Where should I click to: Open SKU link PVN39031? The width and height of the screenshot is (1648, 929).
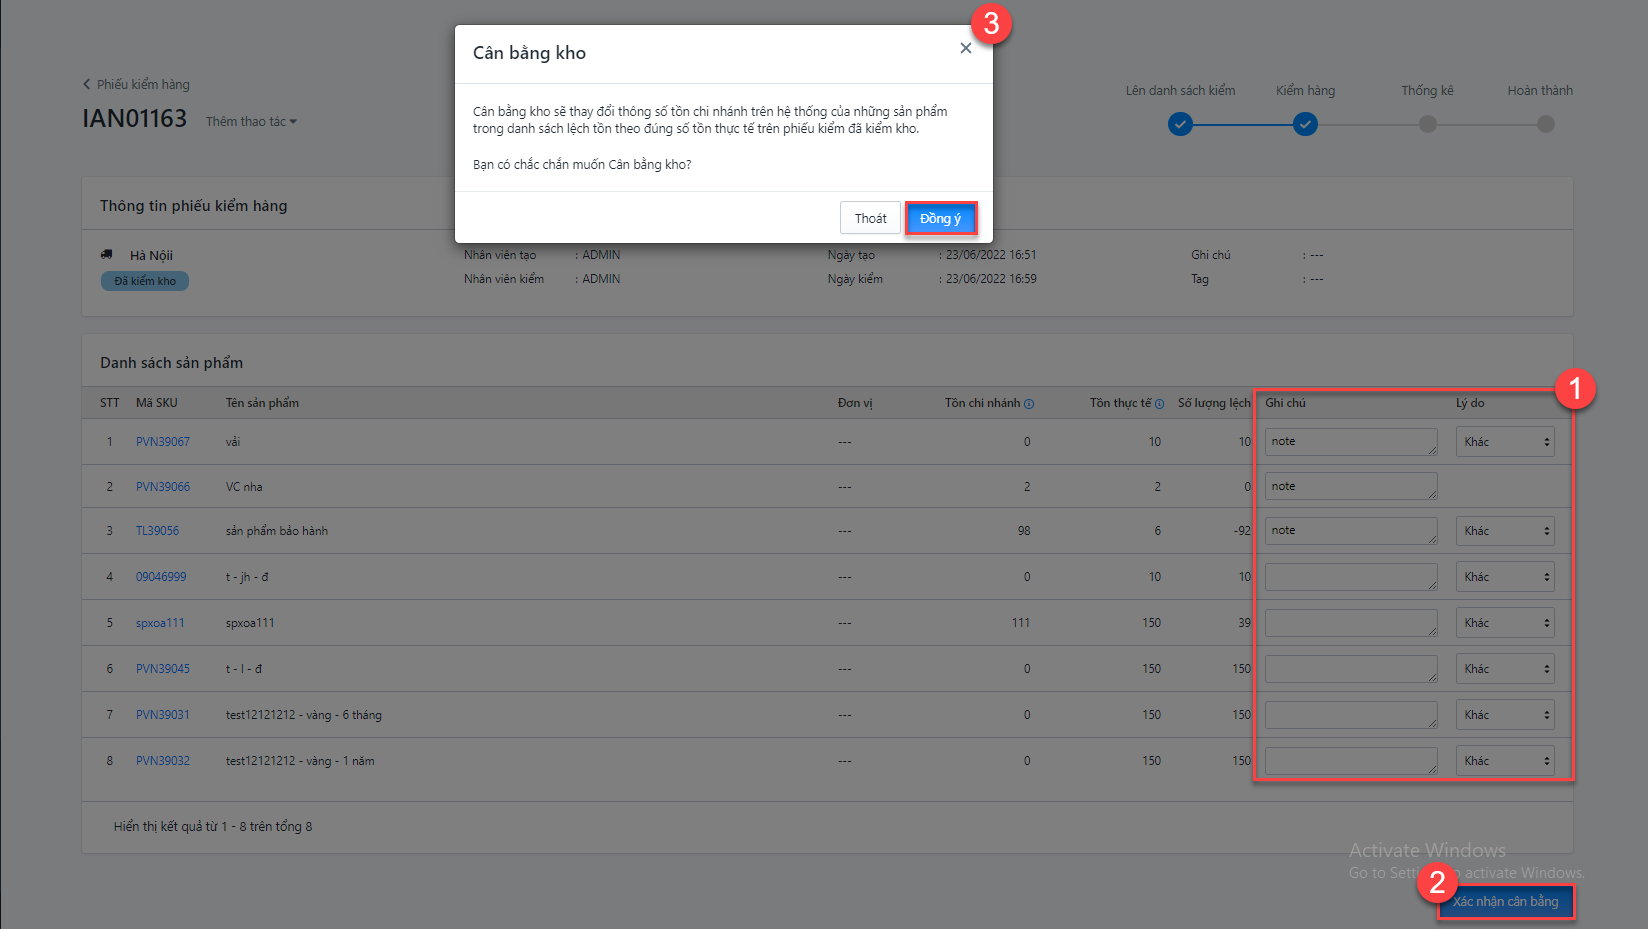click(x=163, y=715)
